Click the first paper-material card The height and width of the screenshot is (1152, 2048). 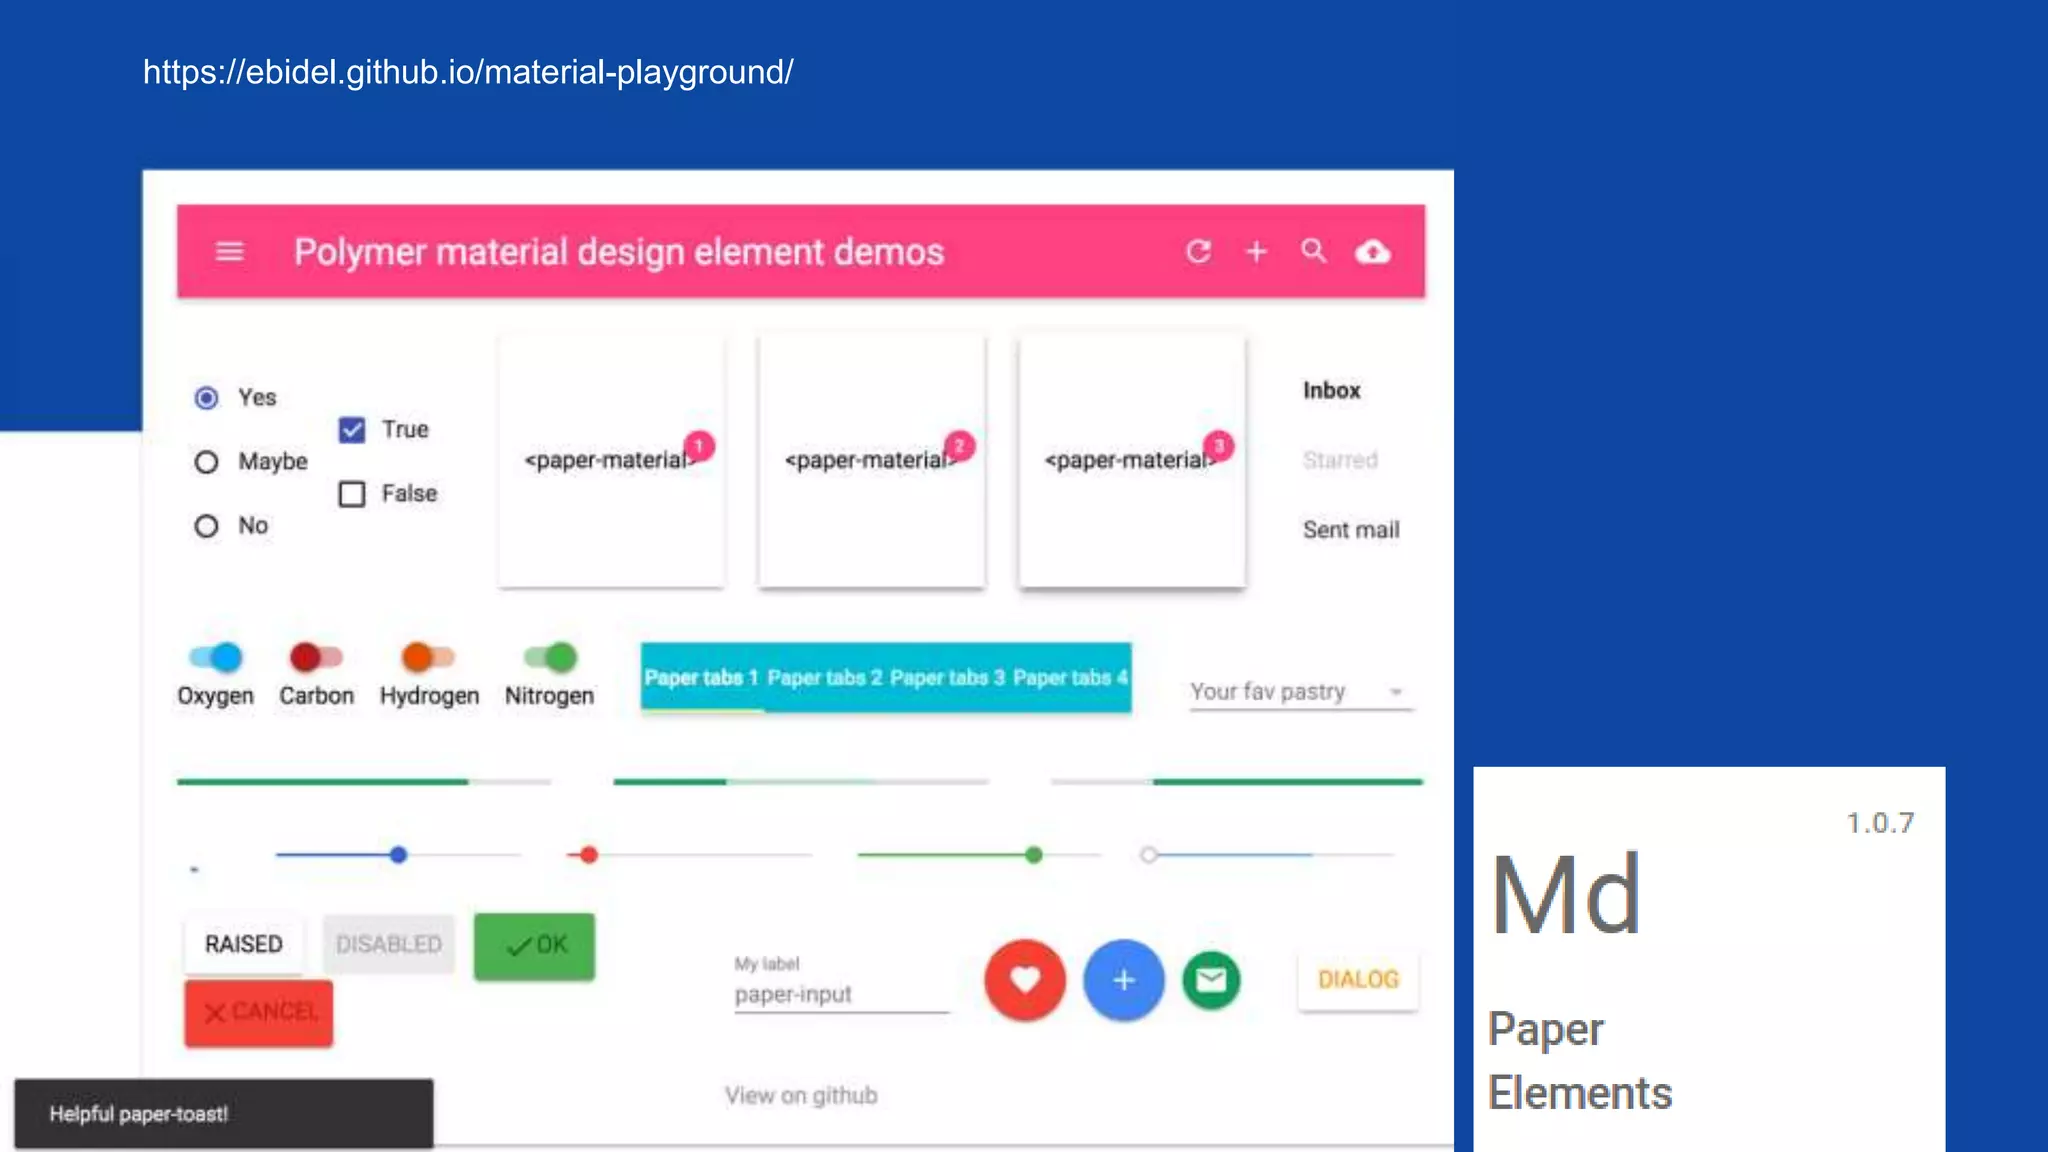pos(611,461)
